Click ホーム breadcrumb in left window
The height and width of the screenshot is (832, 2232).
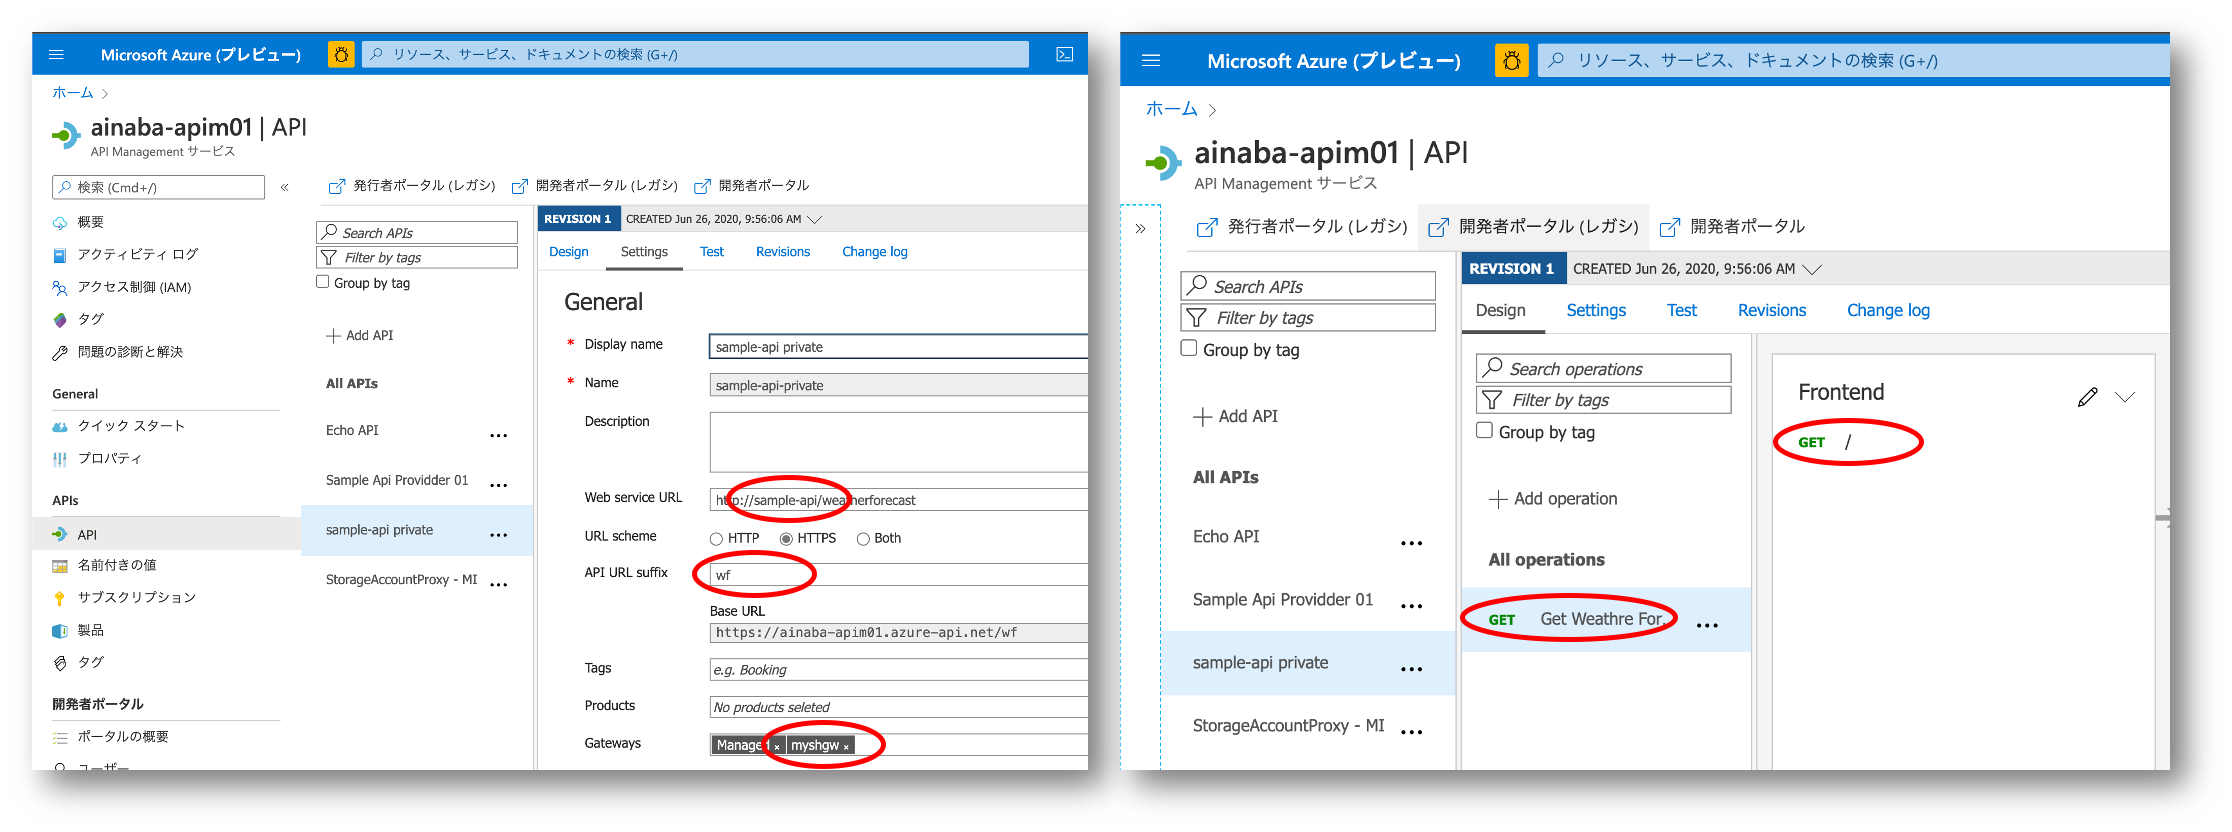(x=73, y=93)
